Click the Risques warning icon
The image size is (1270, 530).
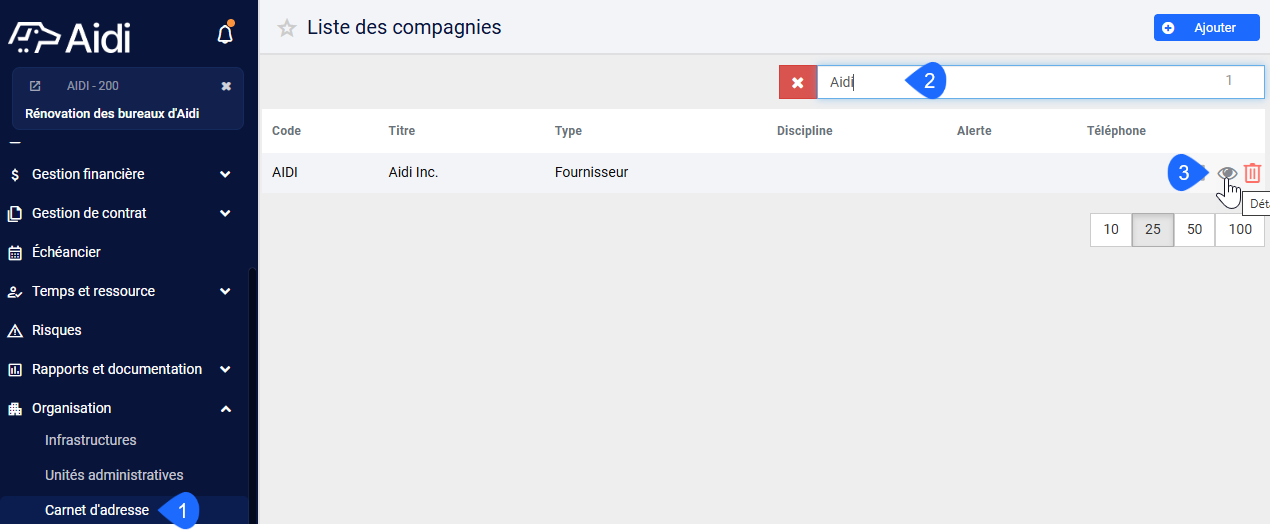[15, 330]
